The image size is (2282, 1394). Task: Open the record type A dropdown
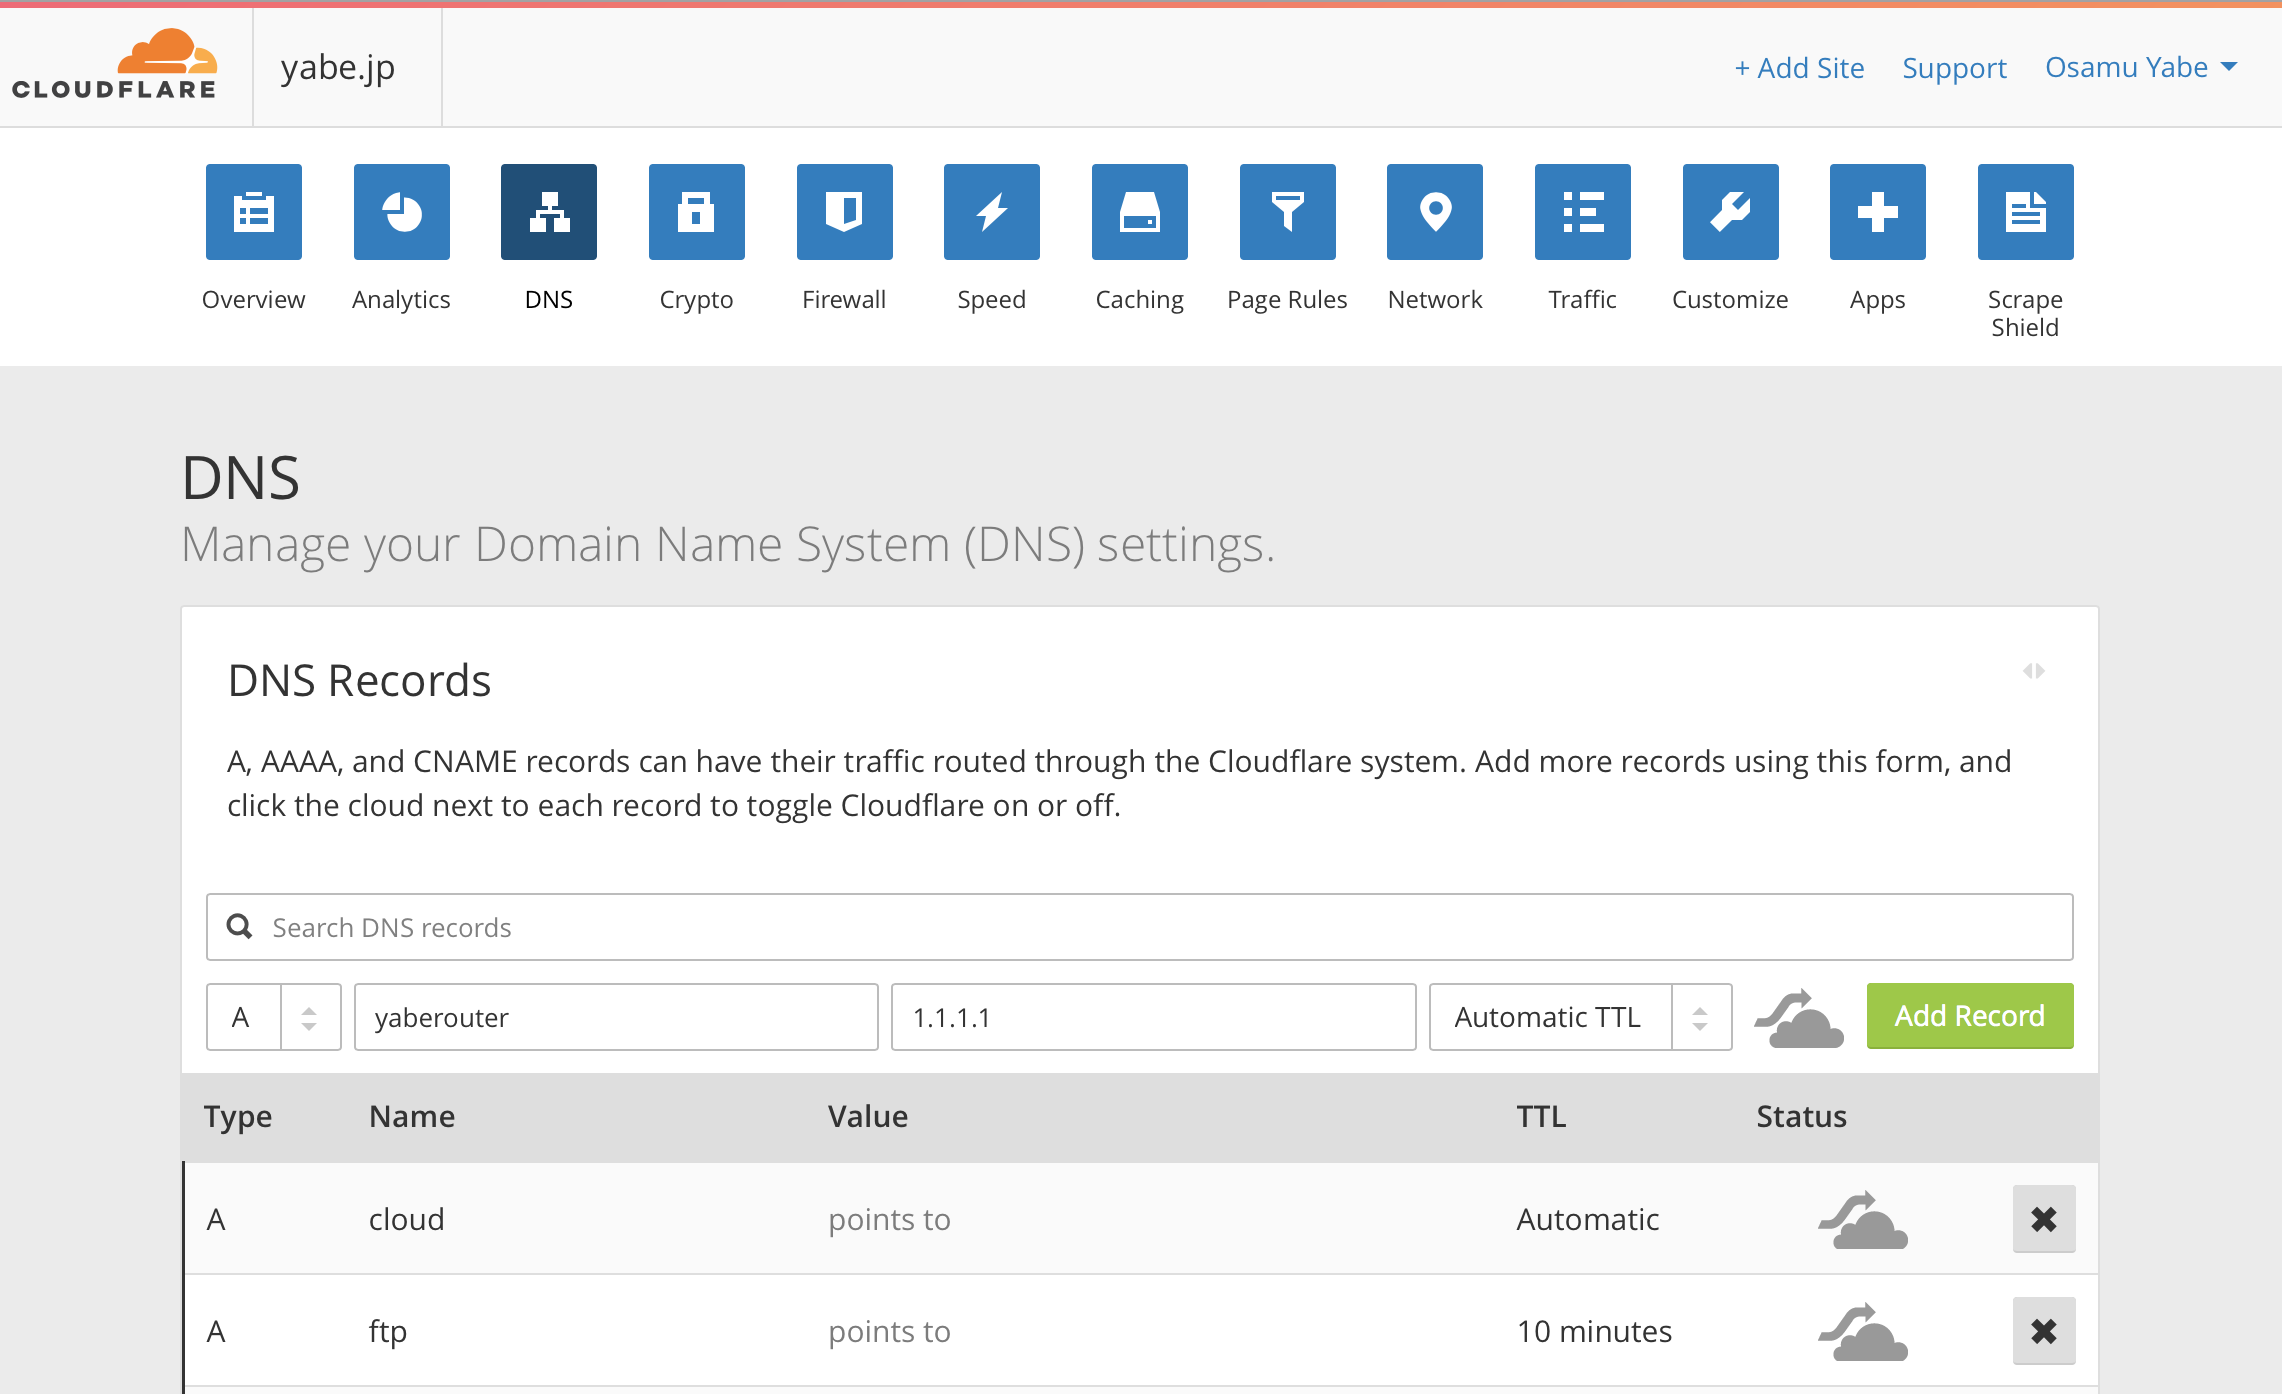pos(274,1017)
